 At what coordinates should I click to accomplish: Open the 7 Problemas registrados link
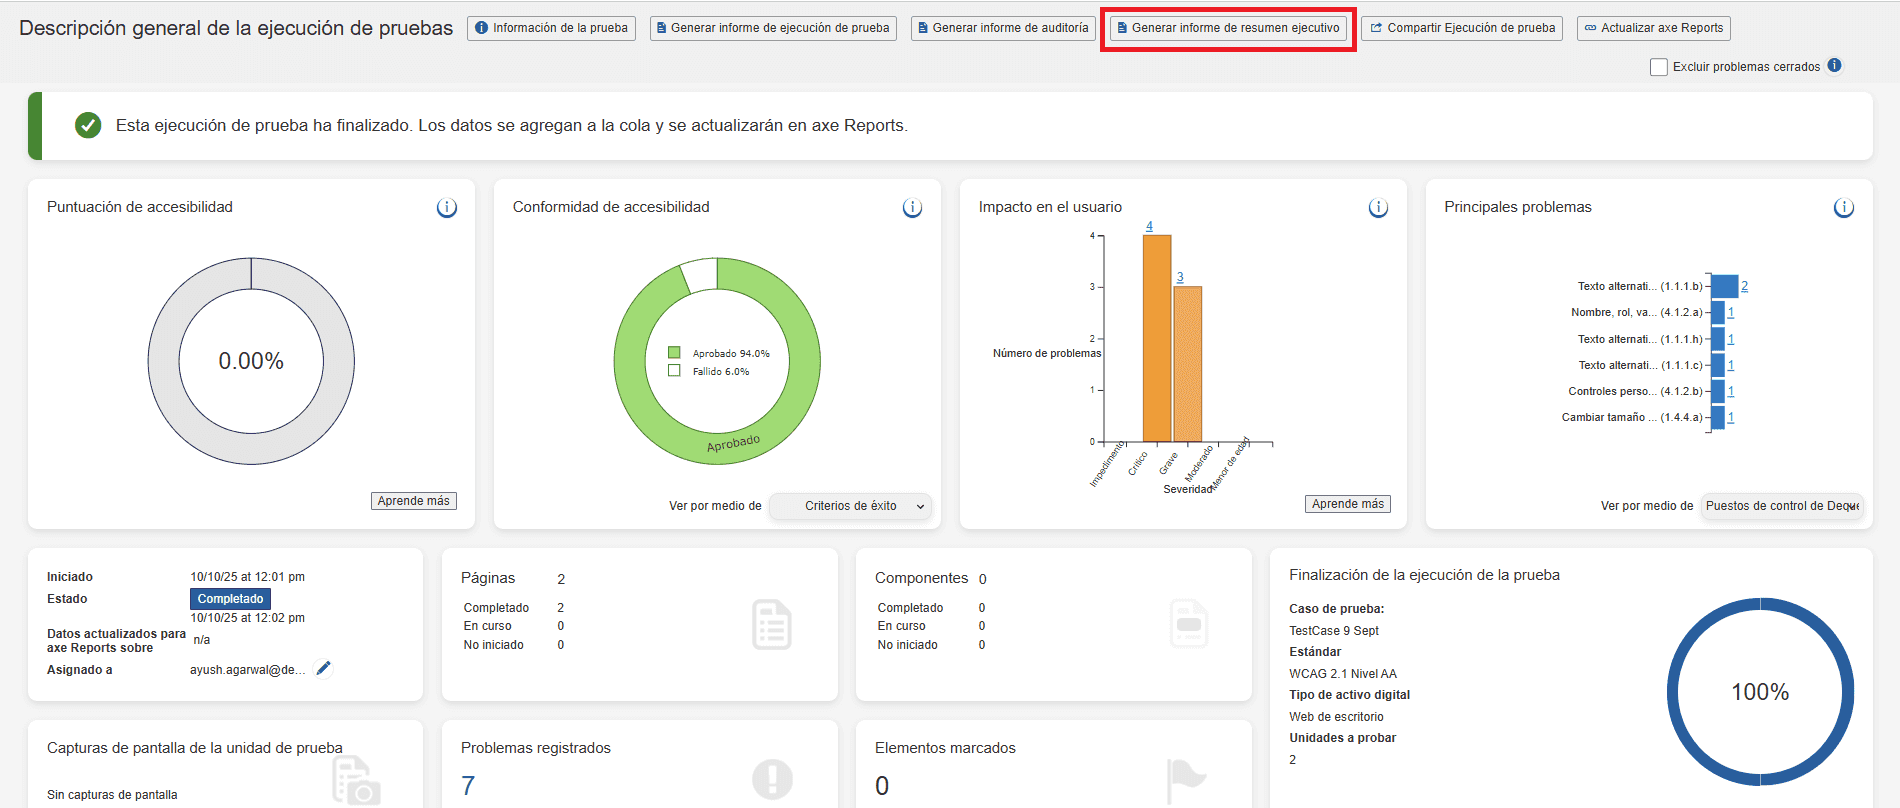(468, 786)
